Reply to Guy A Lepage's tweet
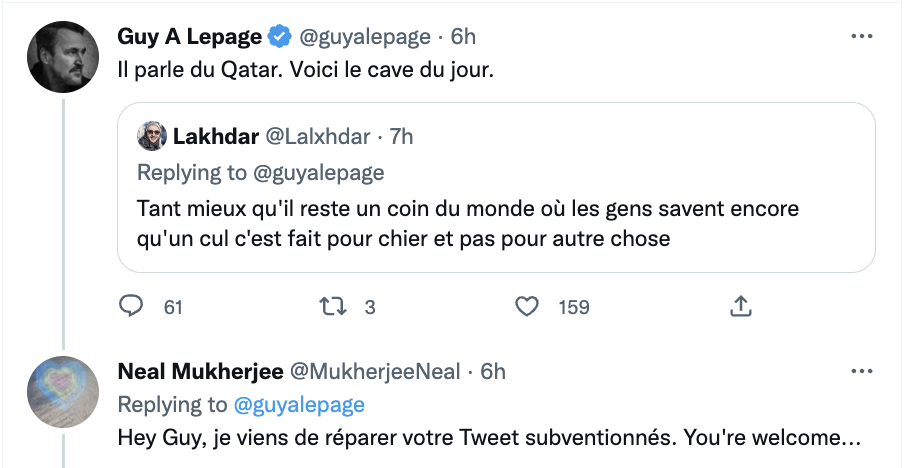912x468 pixels. click(131, 306)
